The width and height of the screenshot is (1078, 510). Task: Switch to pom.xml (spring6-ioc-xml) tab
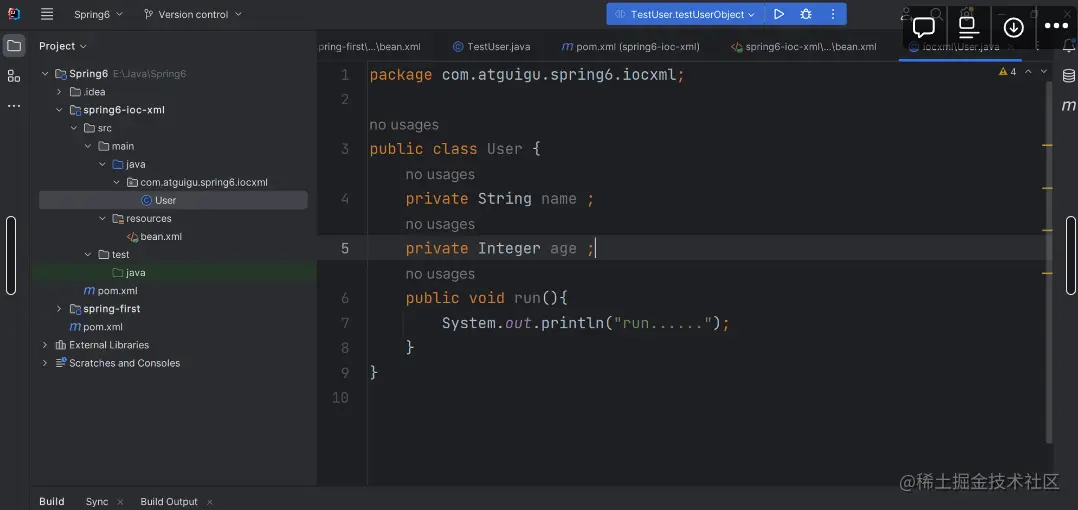coord(630,47)
